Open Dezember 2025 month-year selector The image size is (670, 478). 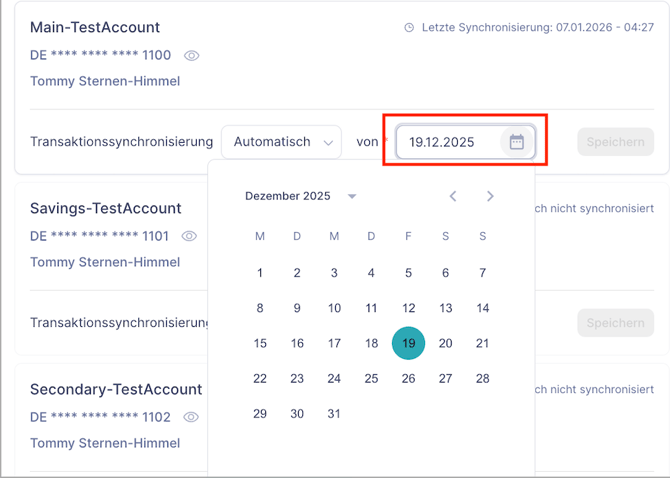pyautogui.click(x=300, y=196)
